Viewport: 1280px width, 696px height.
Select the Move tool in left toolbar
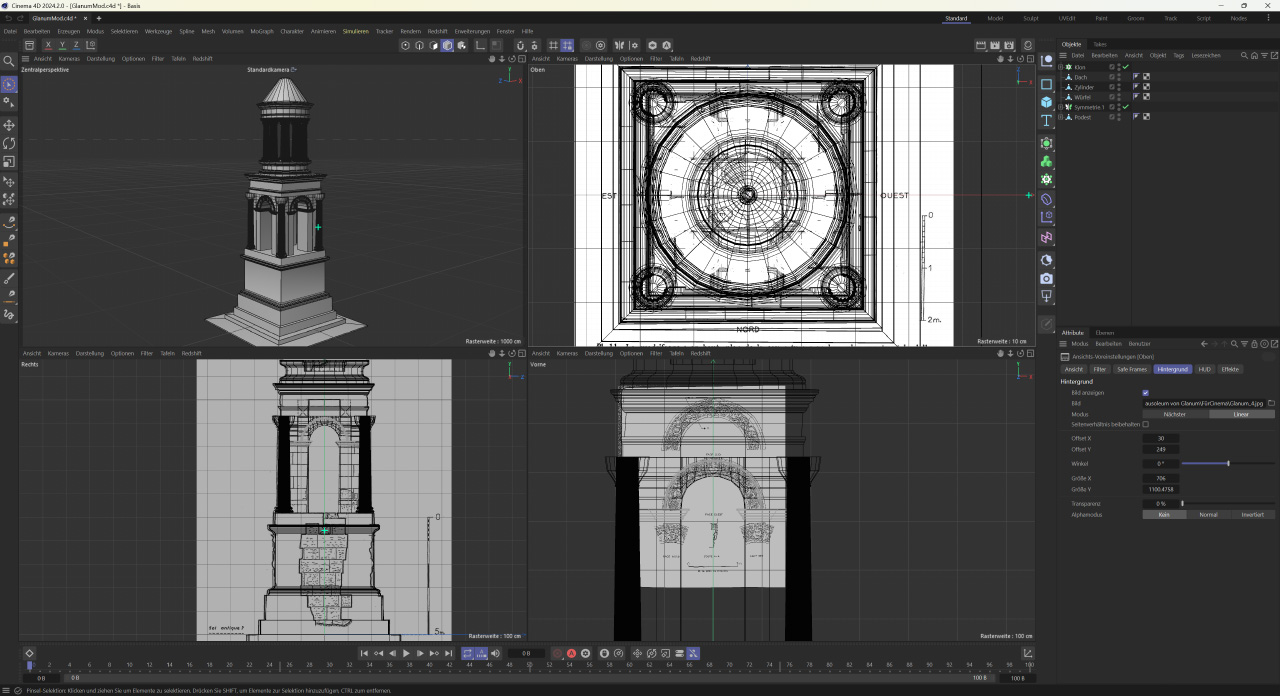9,125
